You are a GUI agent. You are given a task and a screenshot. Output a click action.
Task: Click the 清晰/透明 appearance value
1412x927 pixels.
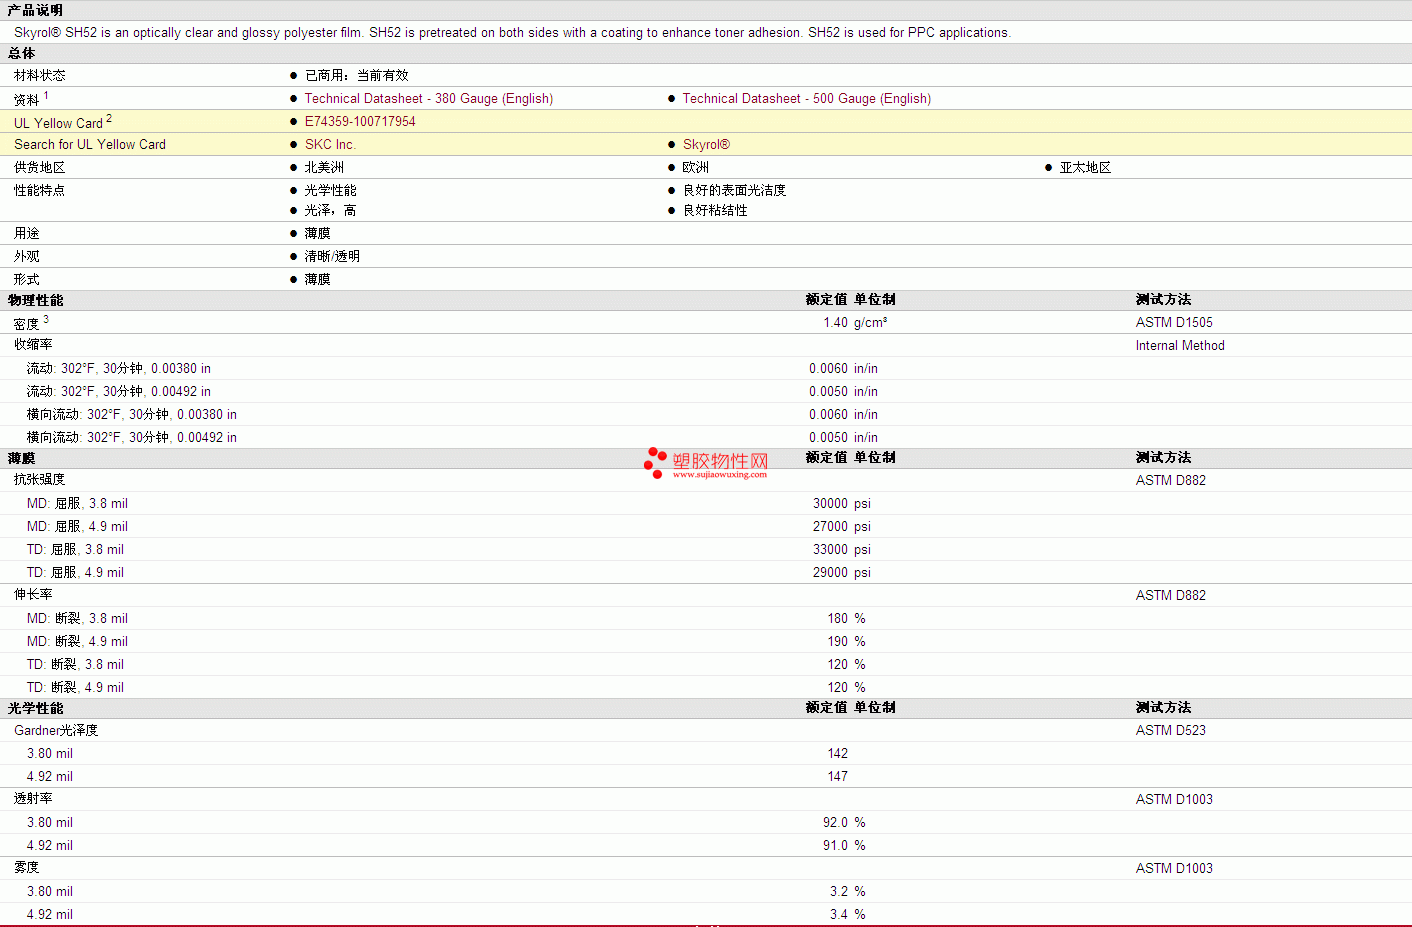[x=332, y=256]
